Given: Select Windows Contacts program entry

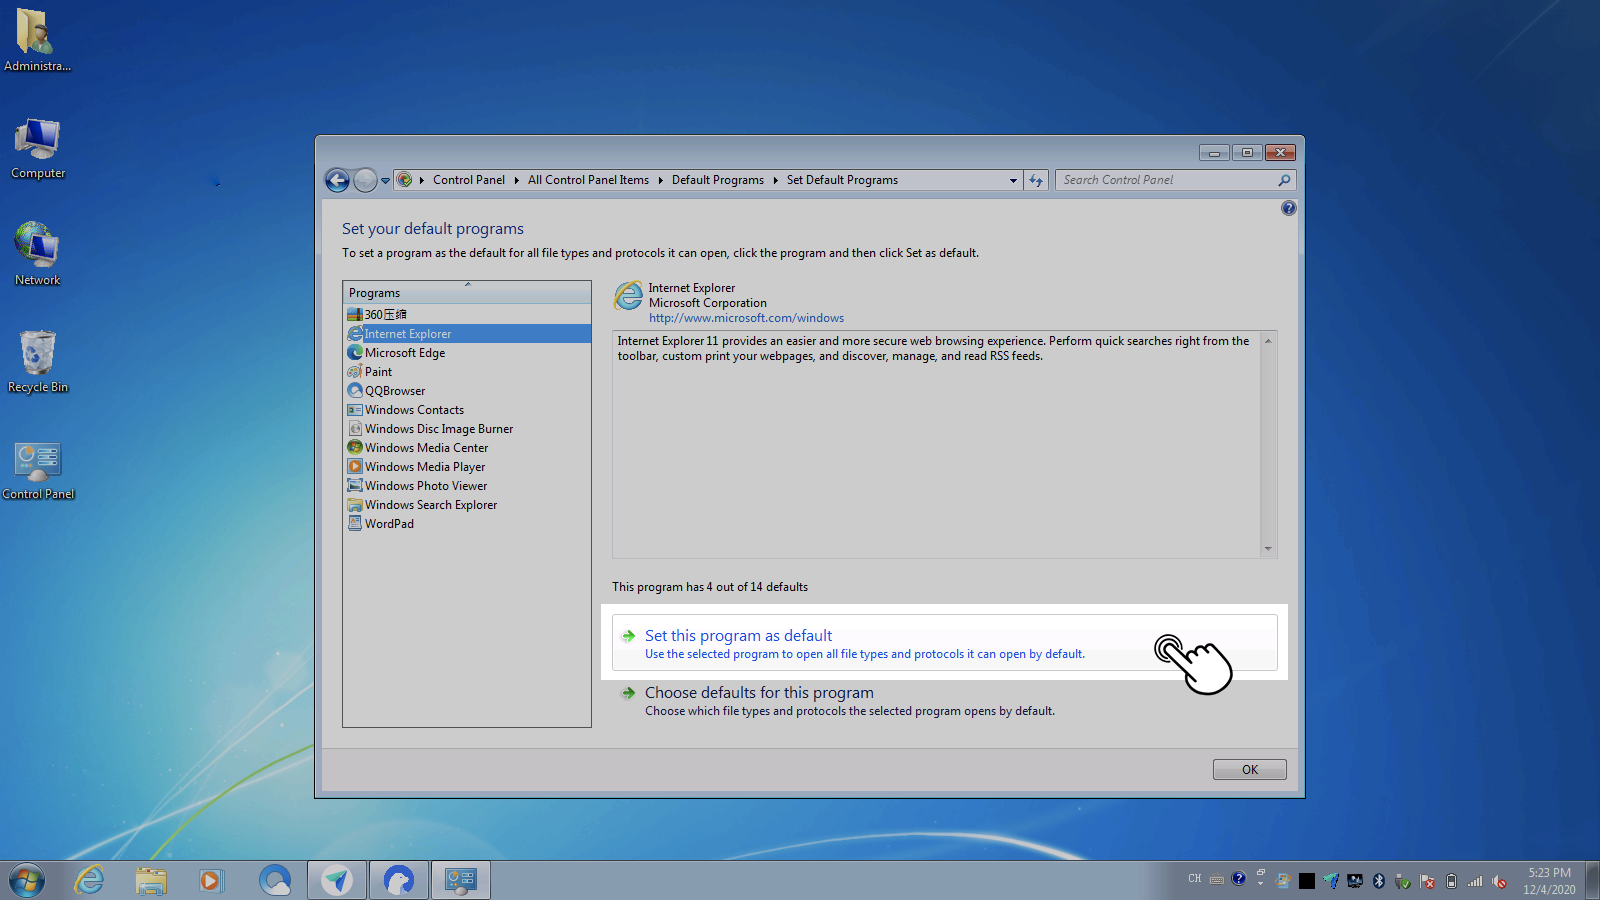Looking at the screenshot, I should 467,409.
